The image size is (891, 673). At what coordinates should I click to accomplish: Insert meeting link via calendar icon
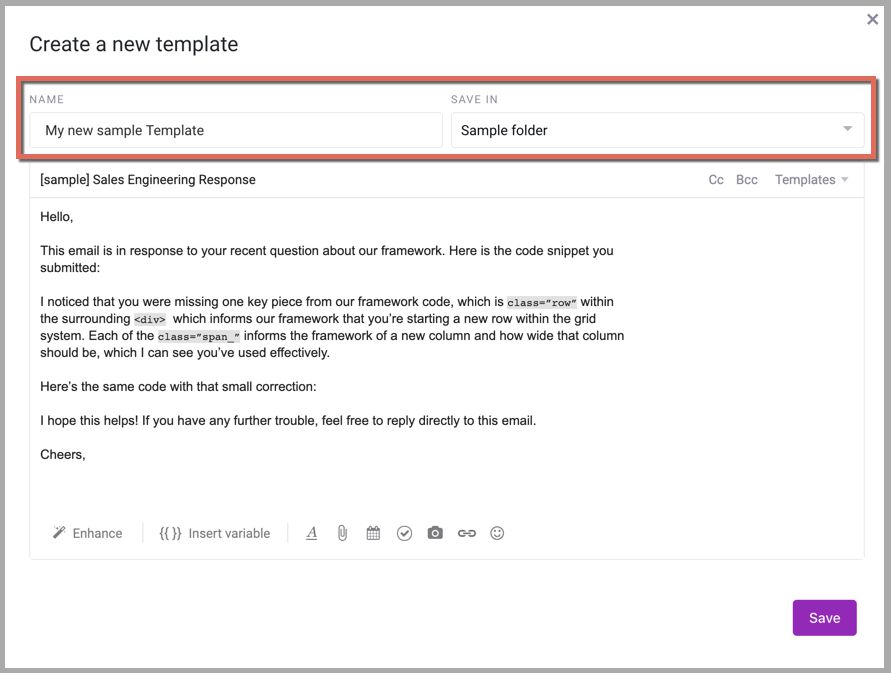373,533
